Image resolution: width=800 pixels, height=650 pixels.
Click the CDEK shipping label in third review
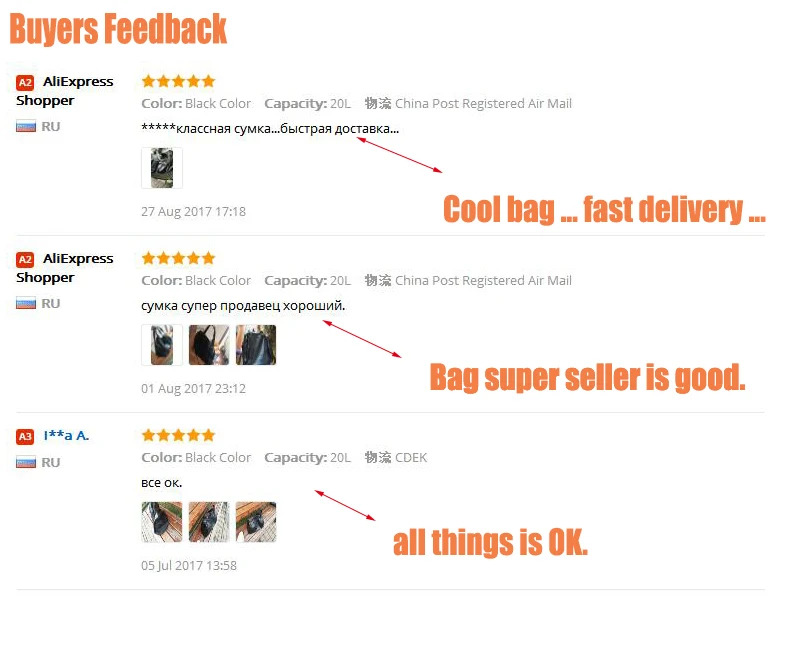[411, 458]
